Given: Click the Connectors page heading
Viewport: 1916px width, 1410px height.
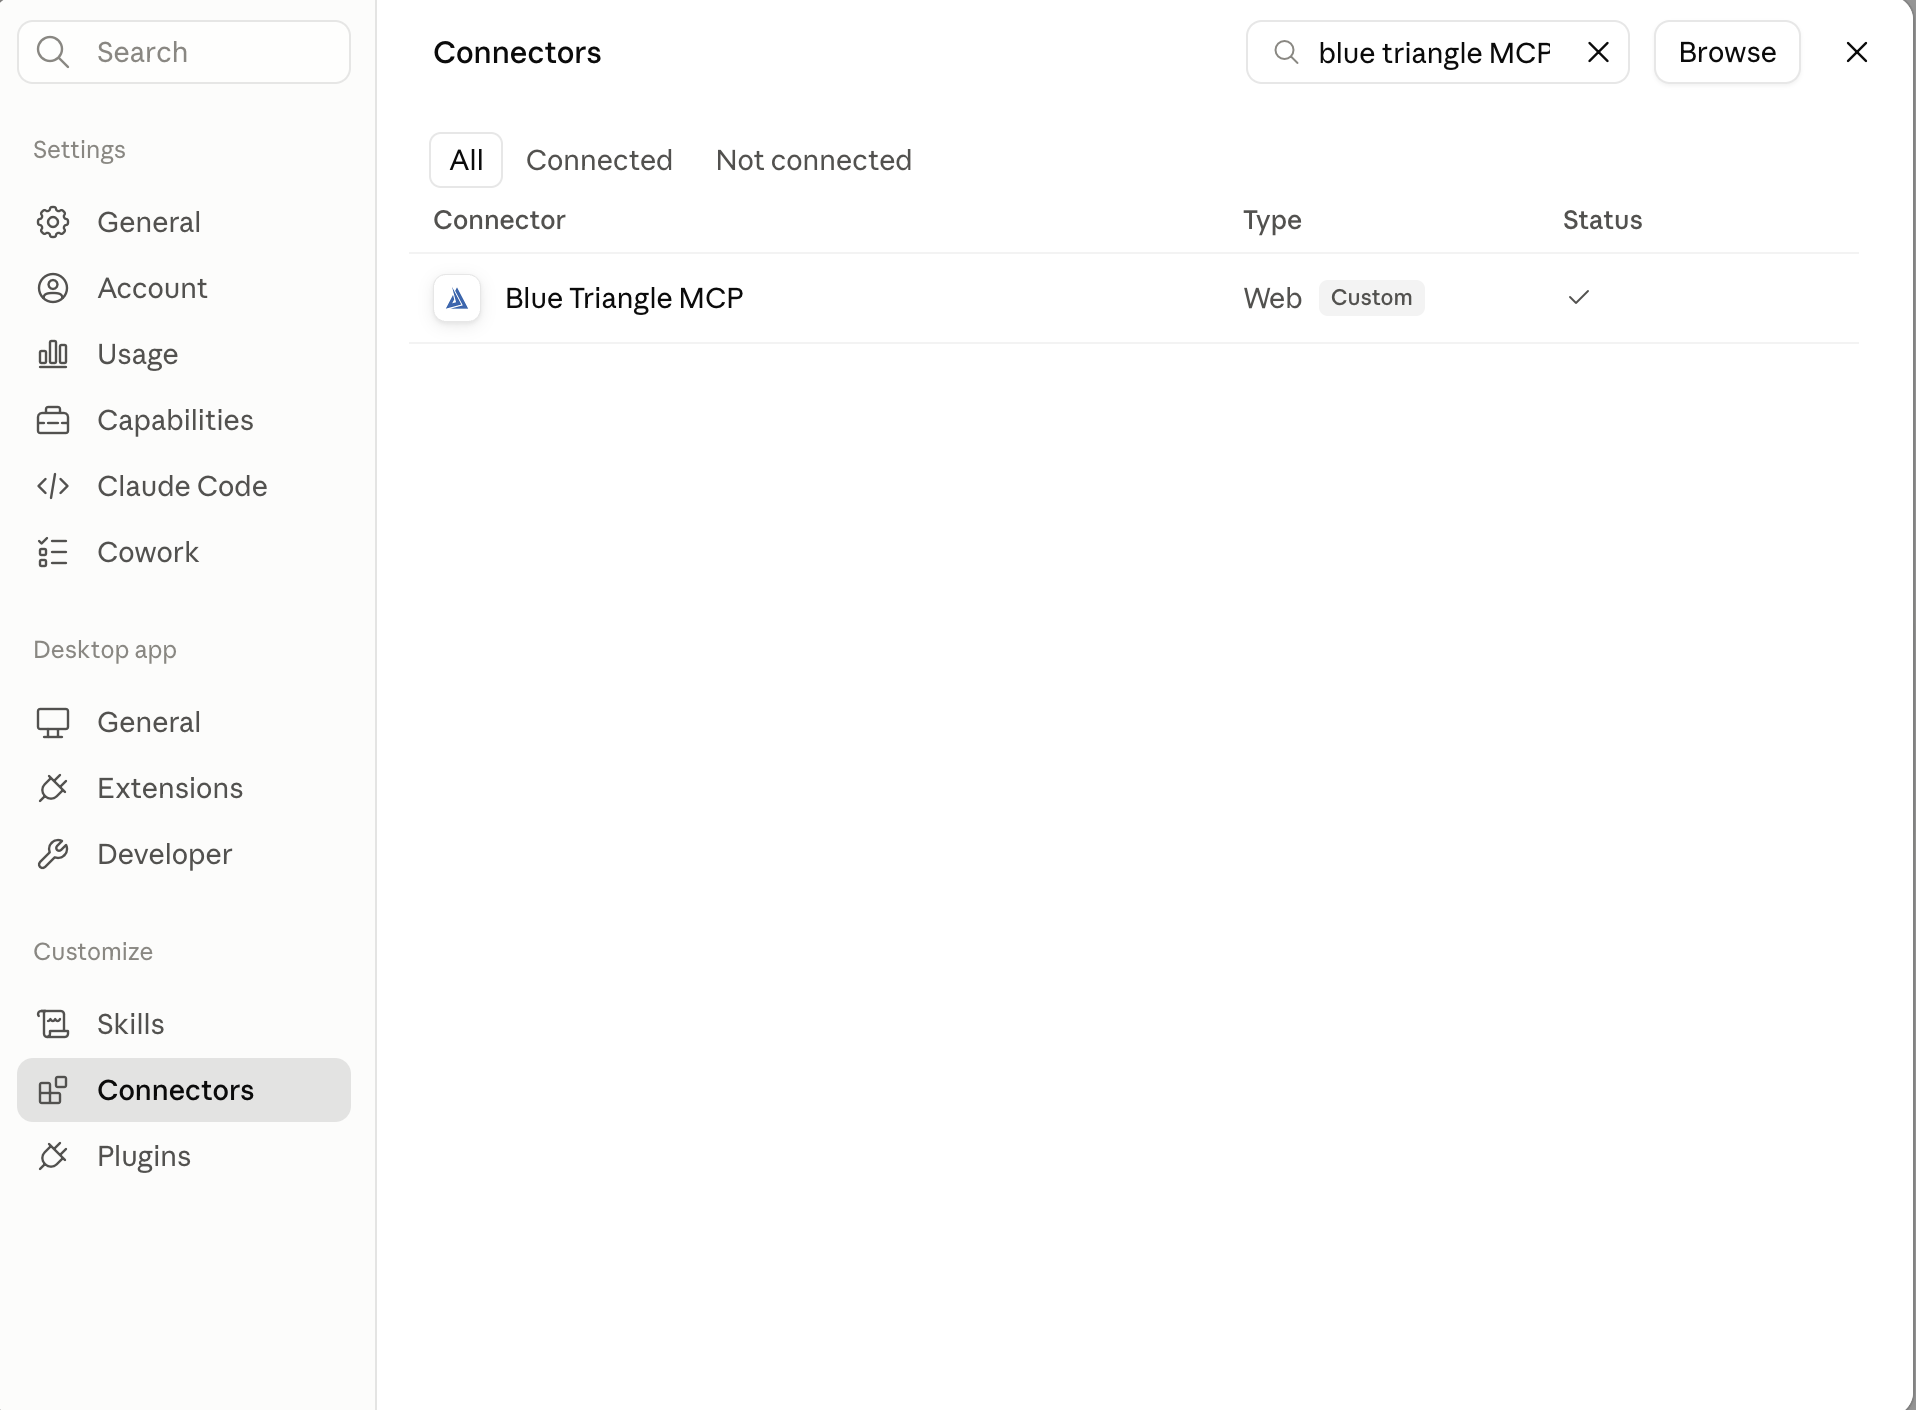Looking at the screenshot, I should (517, 52).
